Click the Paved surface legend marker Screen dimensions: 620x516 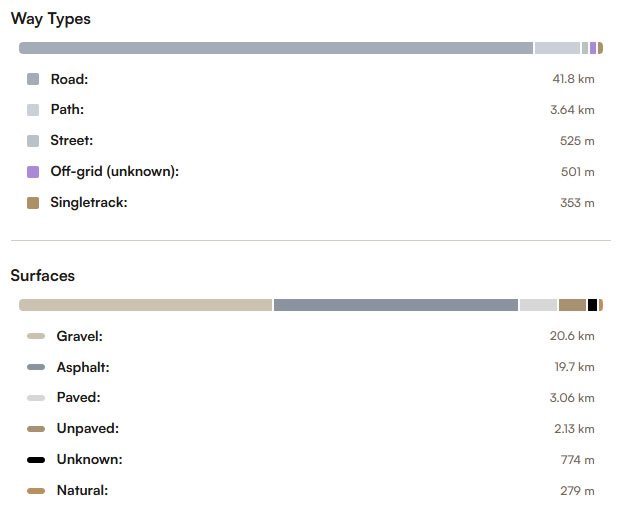click(x=36, y=398)
